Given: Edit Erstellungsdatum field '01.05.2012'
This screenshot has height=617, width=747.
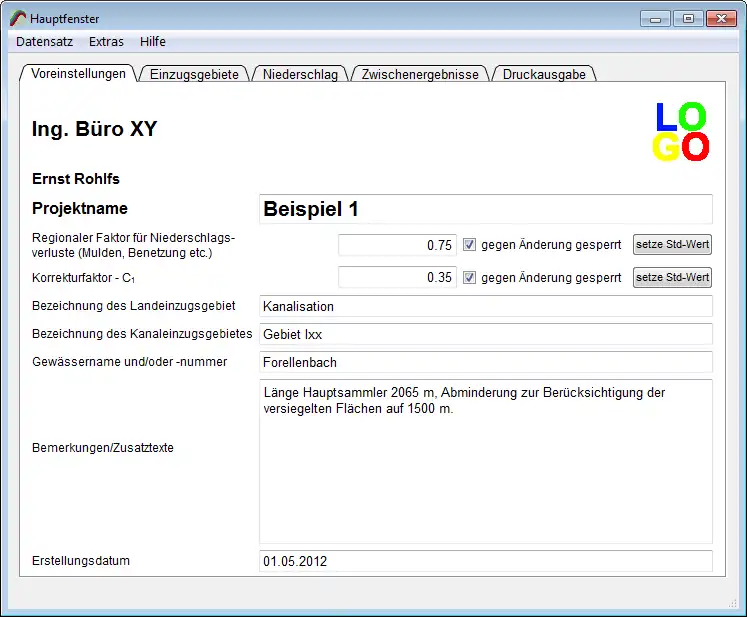Looking at the screenshot, I should click(x=485, y=561).
